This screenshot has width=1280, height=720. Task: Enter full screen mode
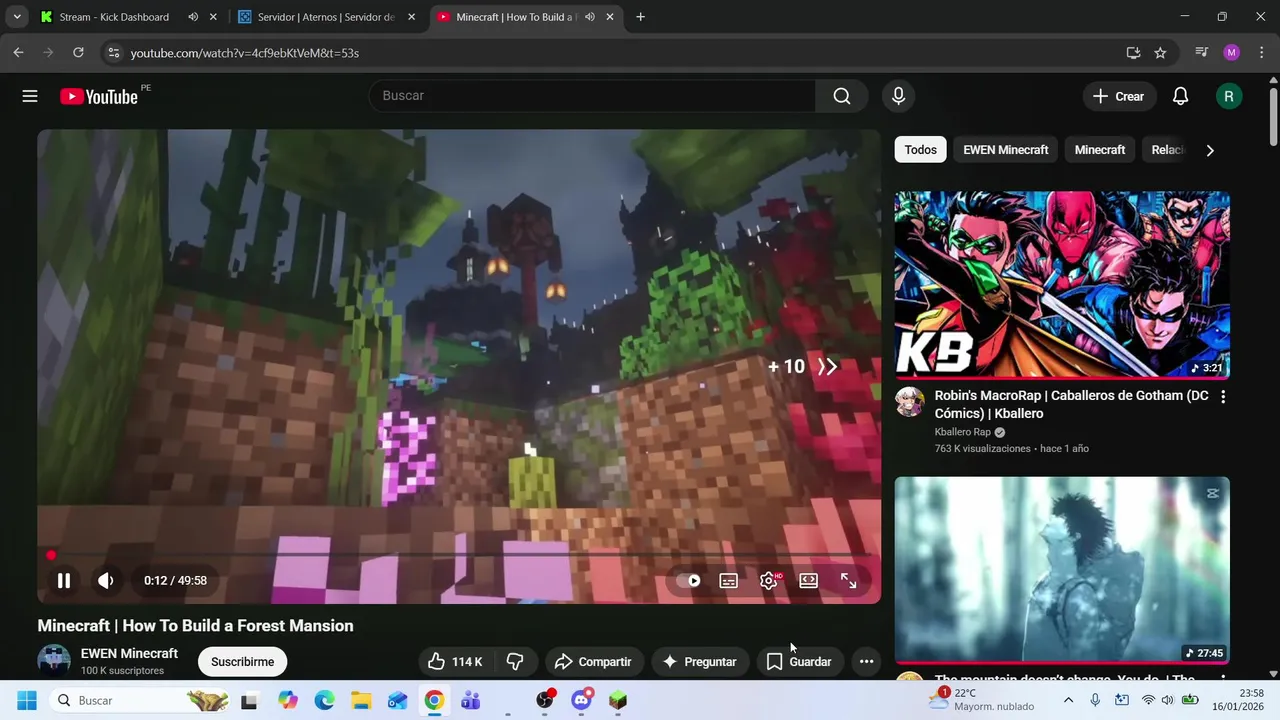tap(849, 580)
